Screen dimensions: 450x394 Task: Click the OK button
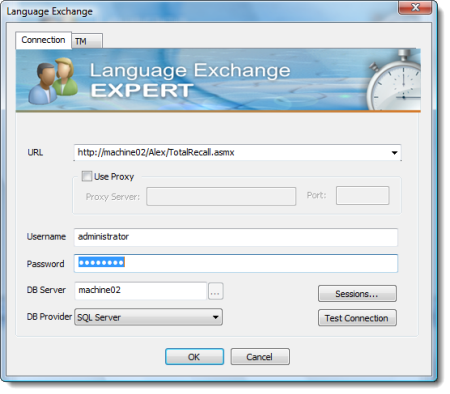click(x=194, y=357)
